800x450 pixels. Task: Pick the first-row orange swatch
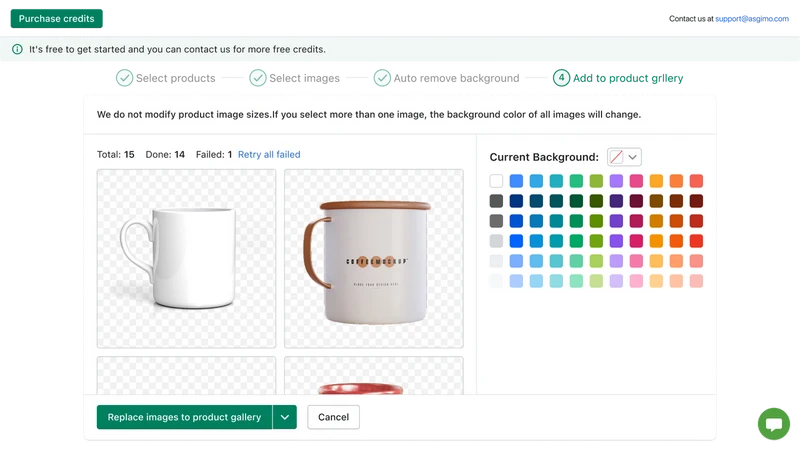point(676,181)
